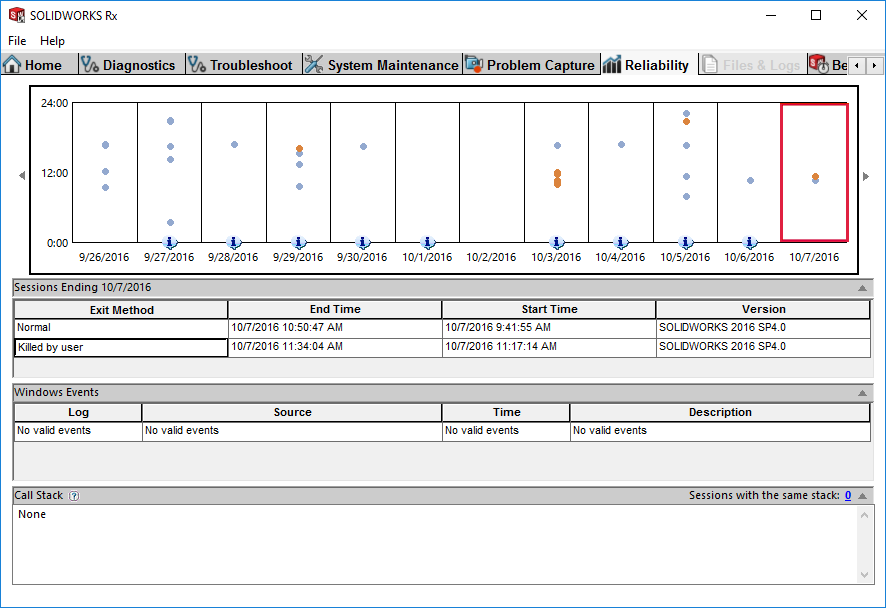Click the help icon beside Call Stack
Screen dimensions: 886x608
point(74,496)
